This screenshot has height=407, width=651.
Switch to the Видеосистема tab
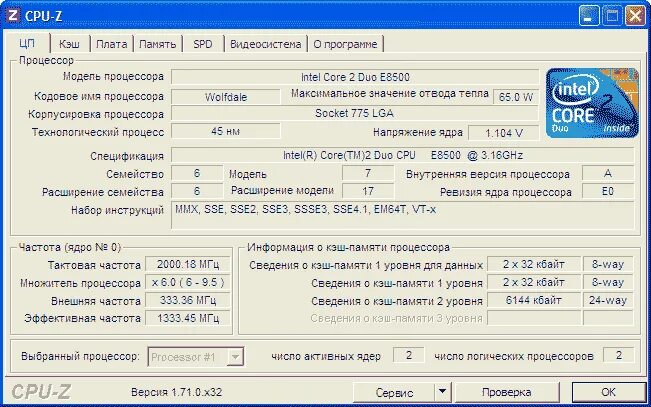pyautogui.click(x=266, y=44)
